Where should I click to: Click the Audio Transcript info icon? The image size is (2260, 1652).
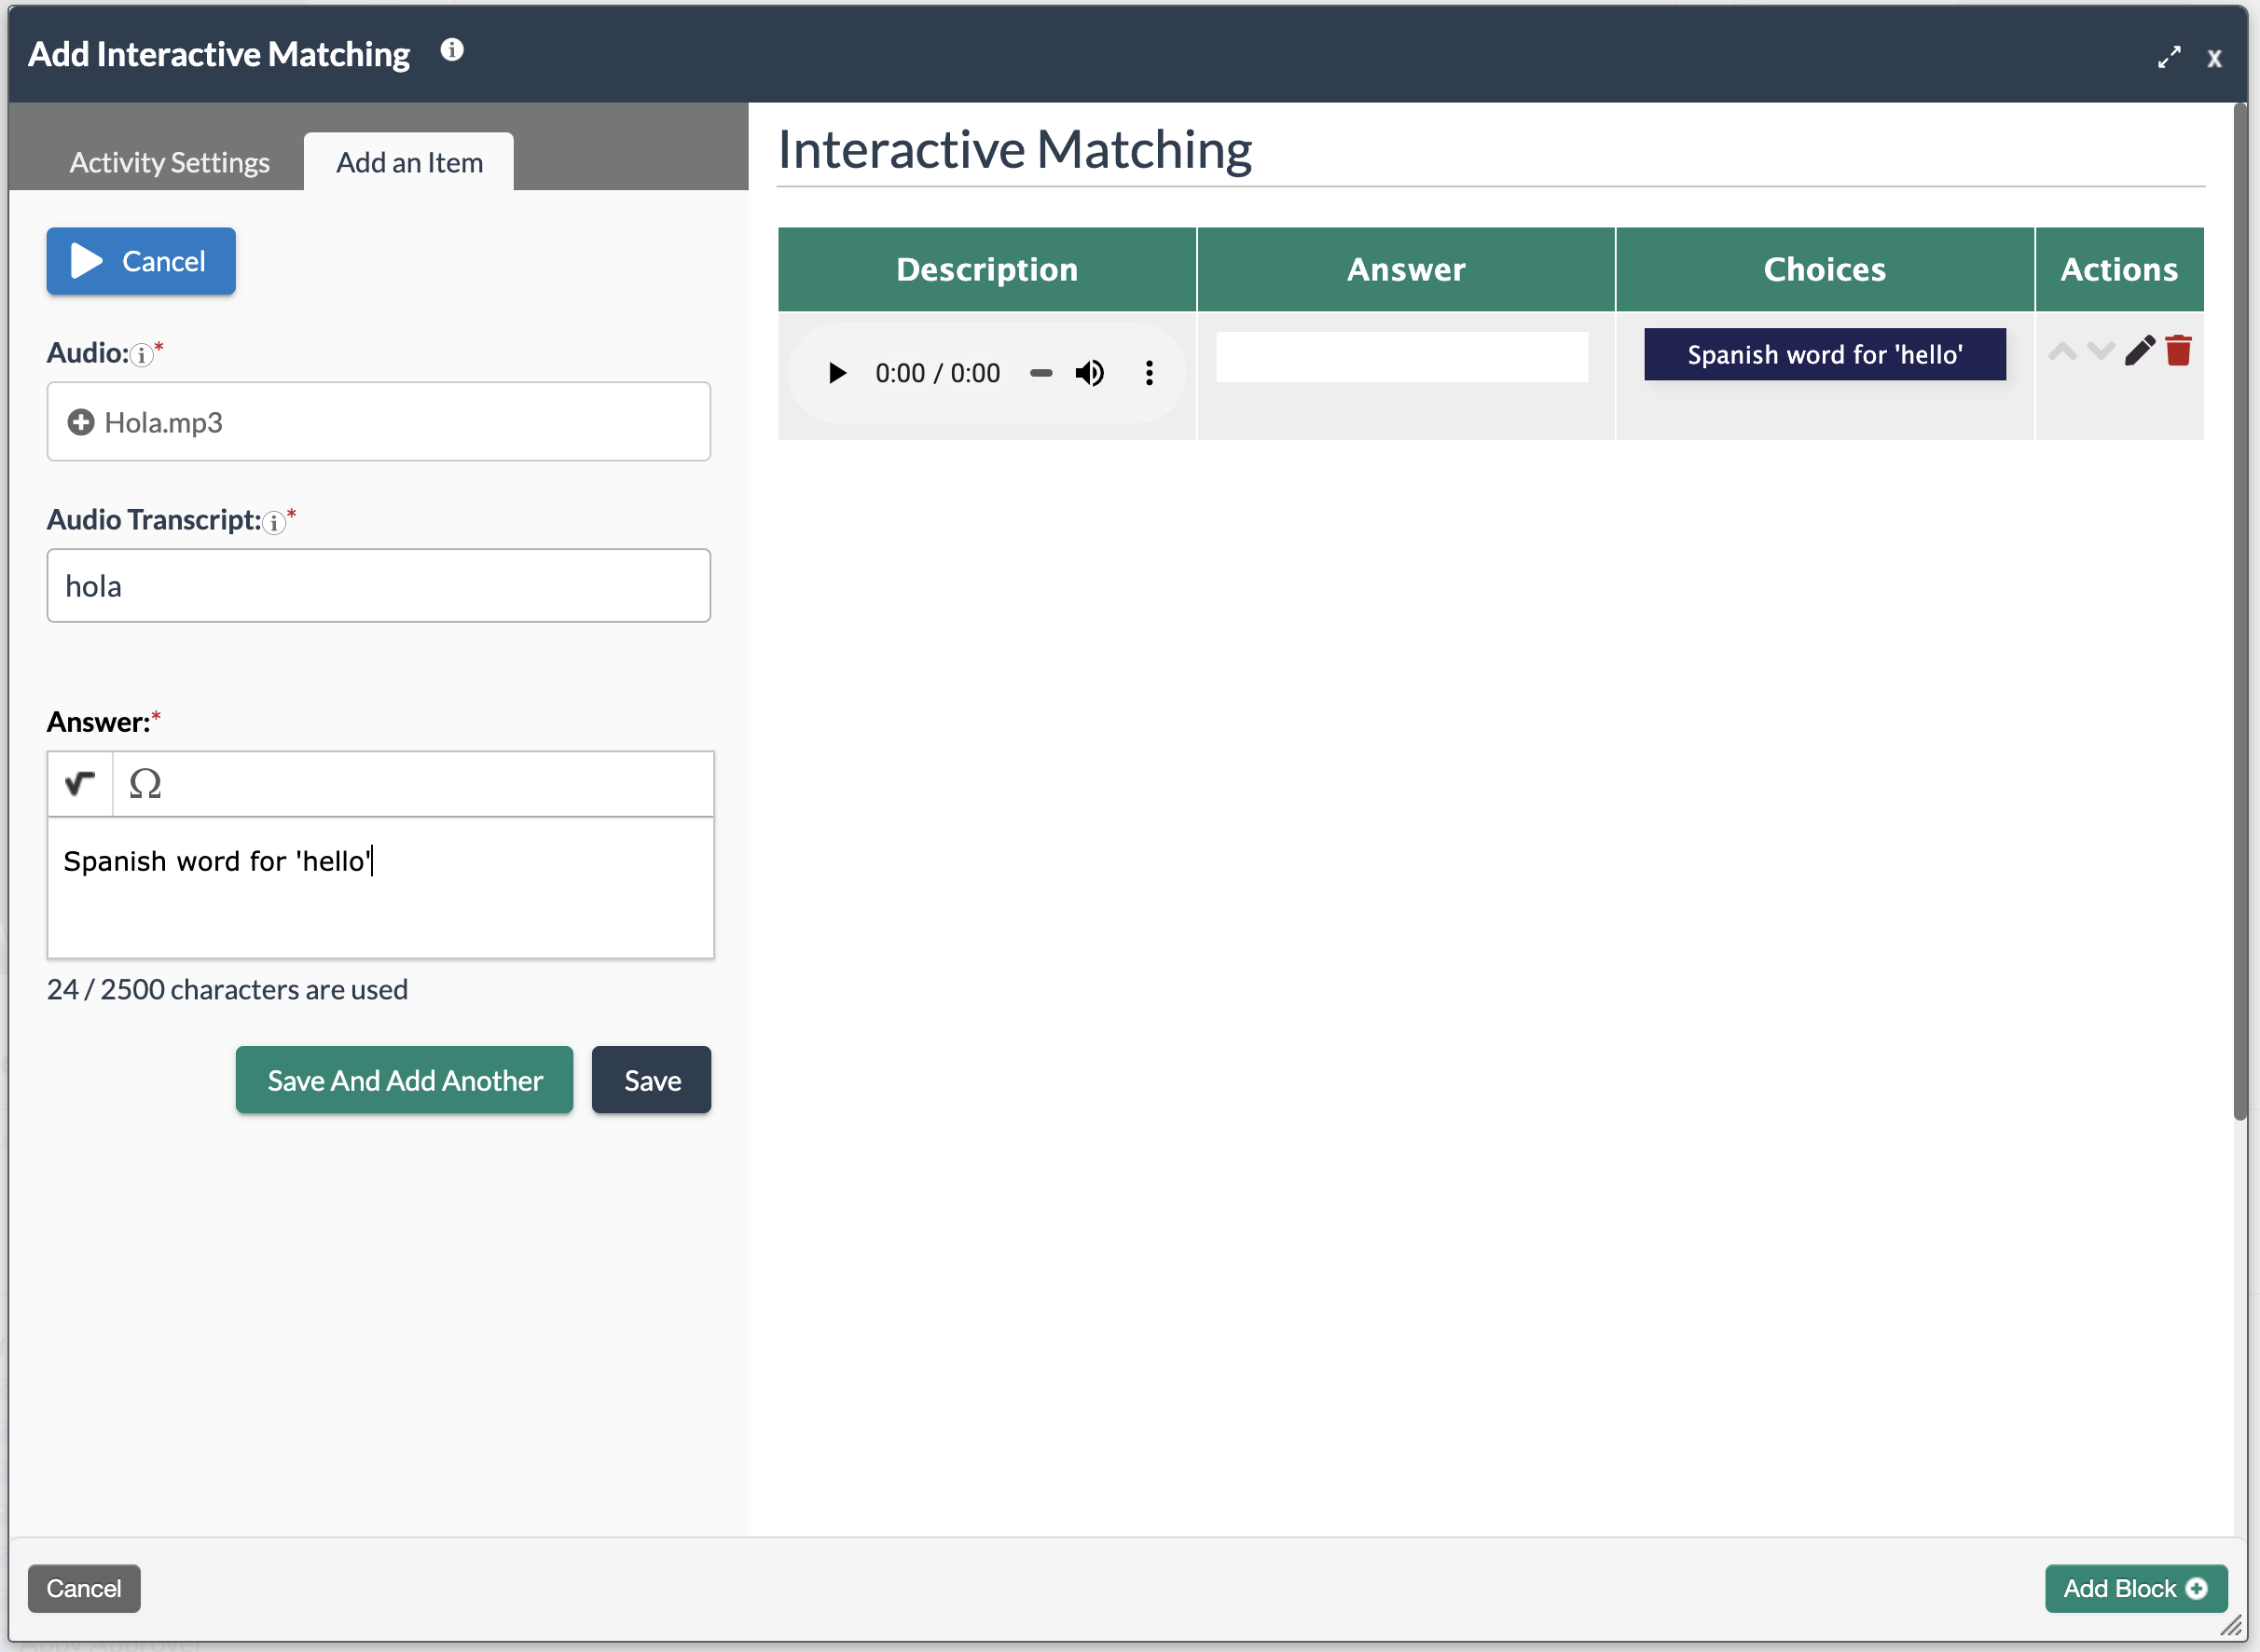click(274, 522)
